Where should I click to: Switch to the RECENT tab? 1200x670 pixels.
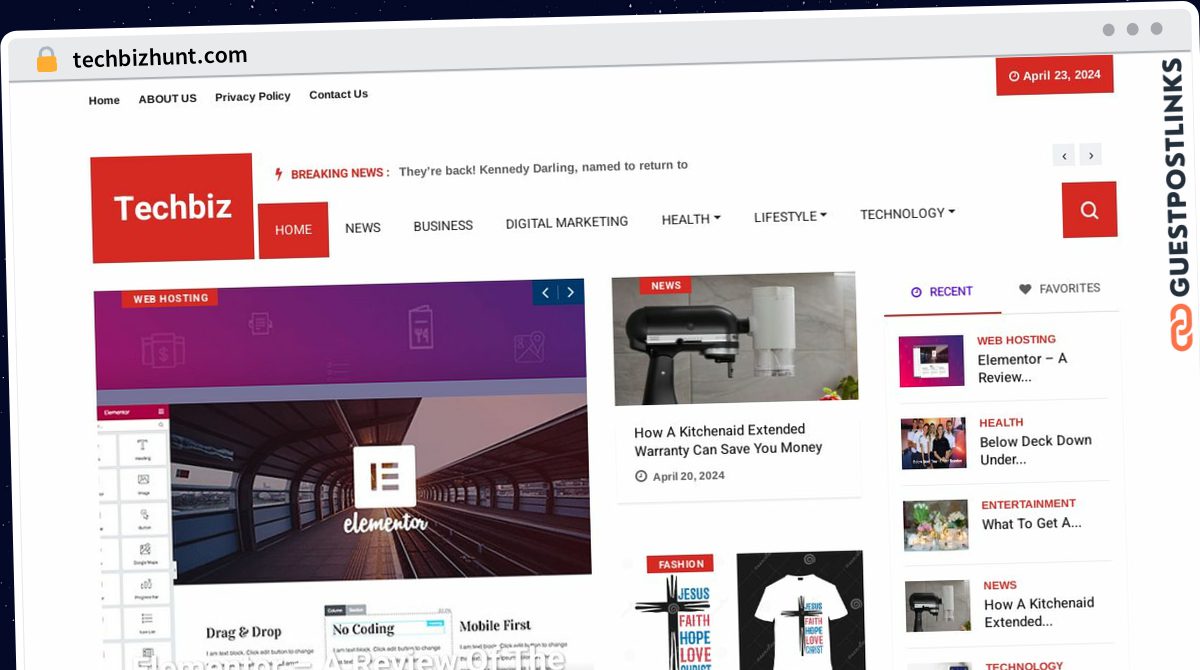(942, 292)
